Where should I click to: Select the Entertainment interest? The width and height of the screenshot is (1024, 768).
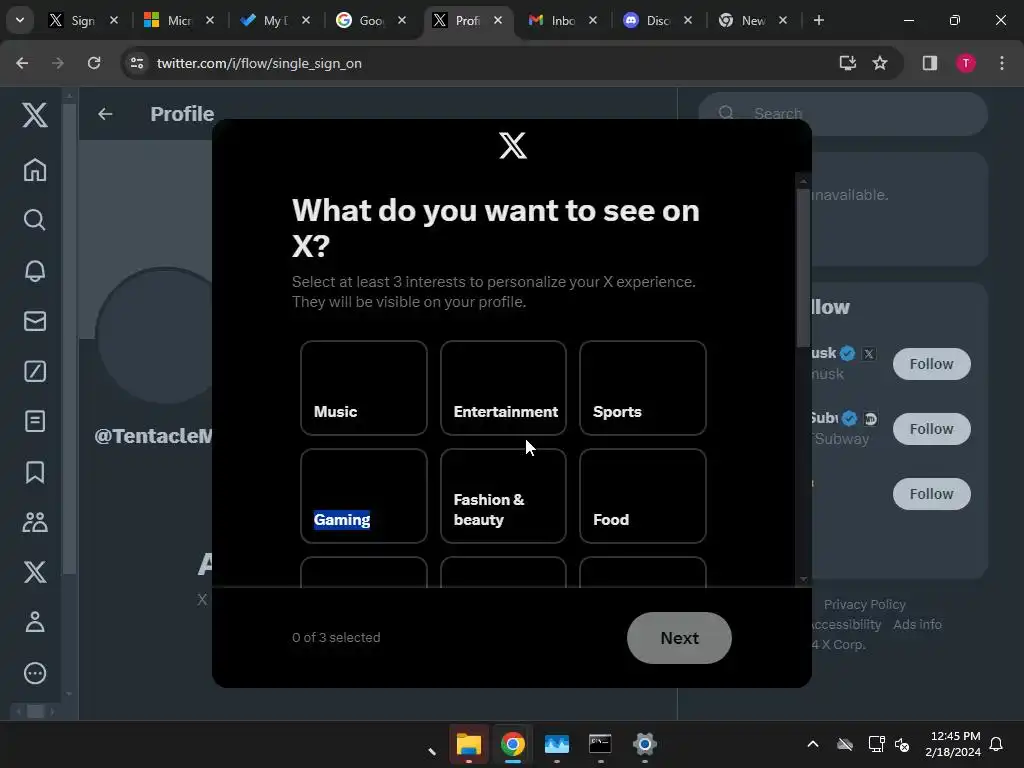pos(503,388)
